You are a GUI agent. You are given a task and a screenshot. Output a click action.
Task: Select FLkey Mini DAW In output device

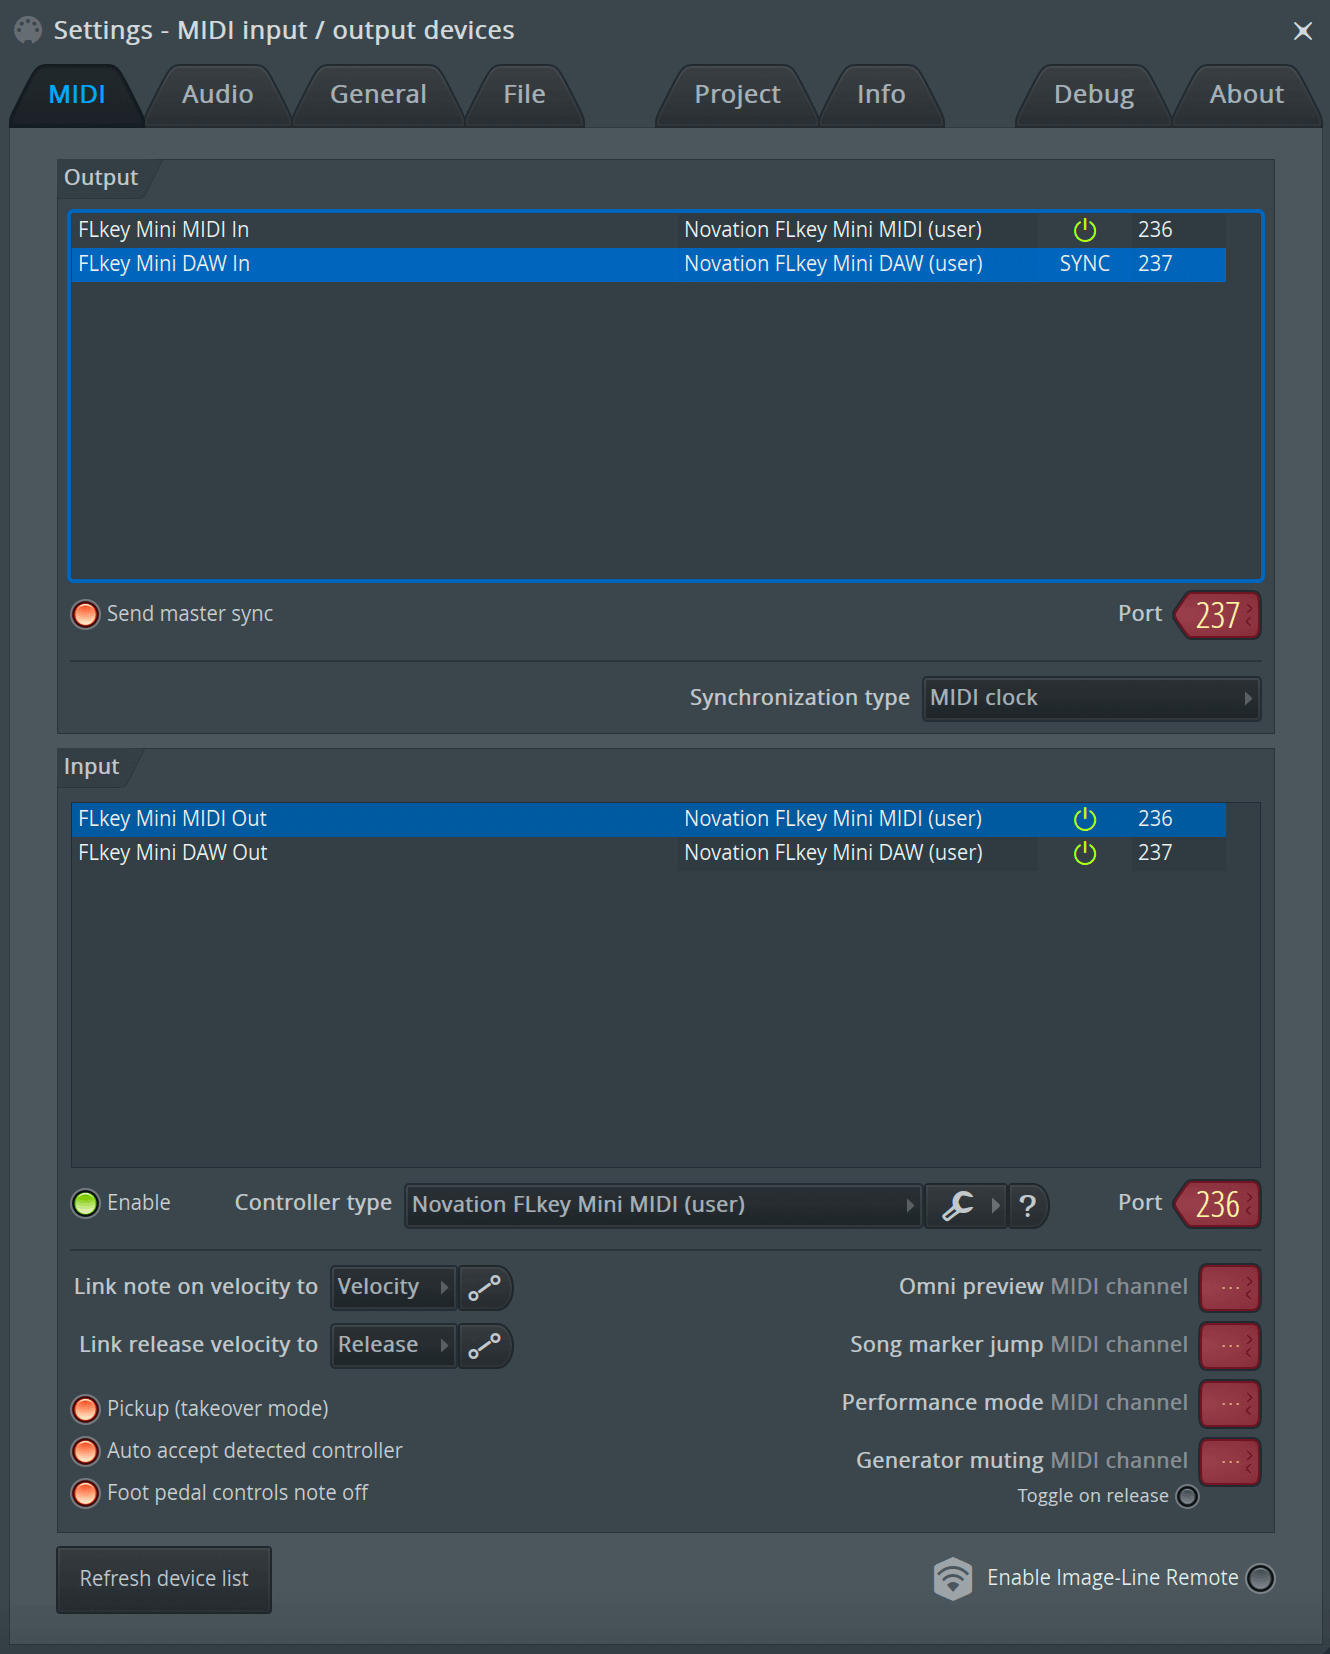[649, 264]
